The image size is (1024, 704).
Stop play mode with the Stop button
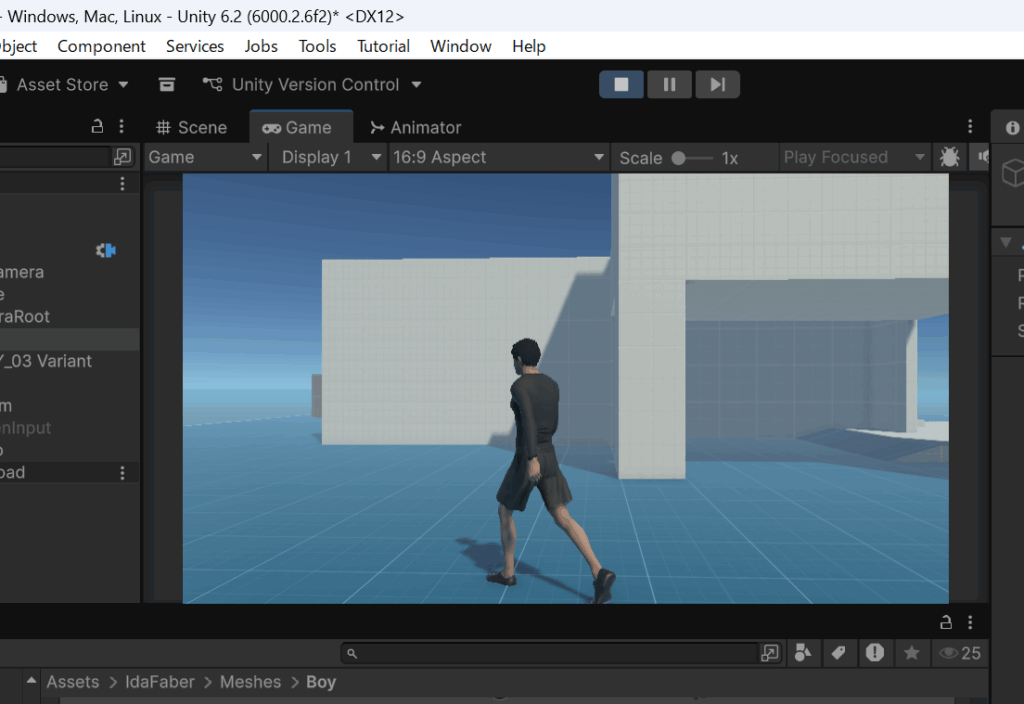pyautogui.click(x=622, y=85)
